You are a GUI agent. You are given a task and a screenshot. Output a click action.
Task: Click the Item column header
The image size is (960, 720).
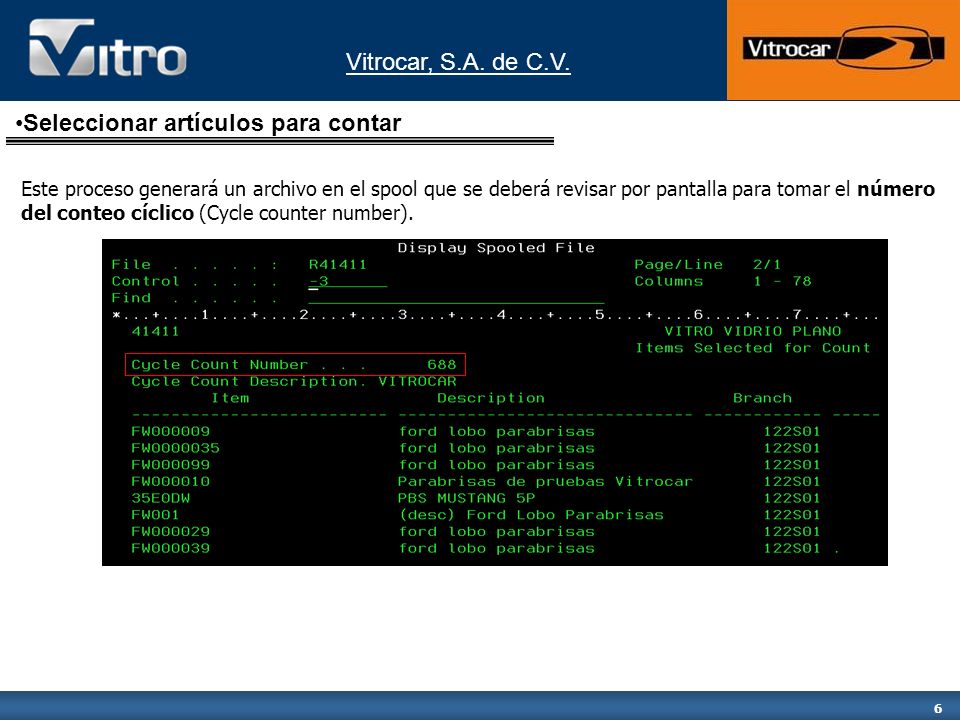click(230, 398)
